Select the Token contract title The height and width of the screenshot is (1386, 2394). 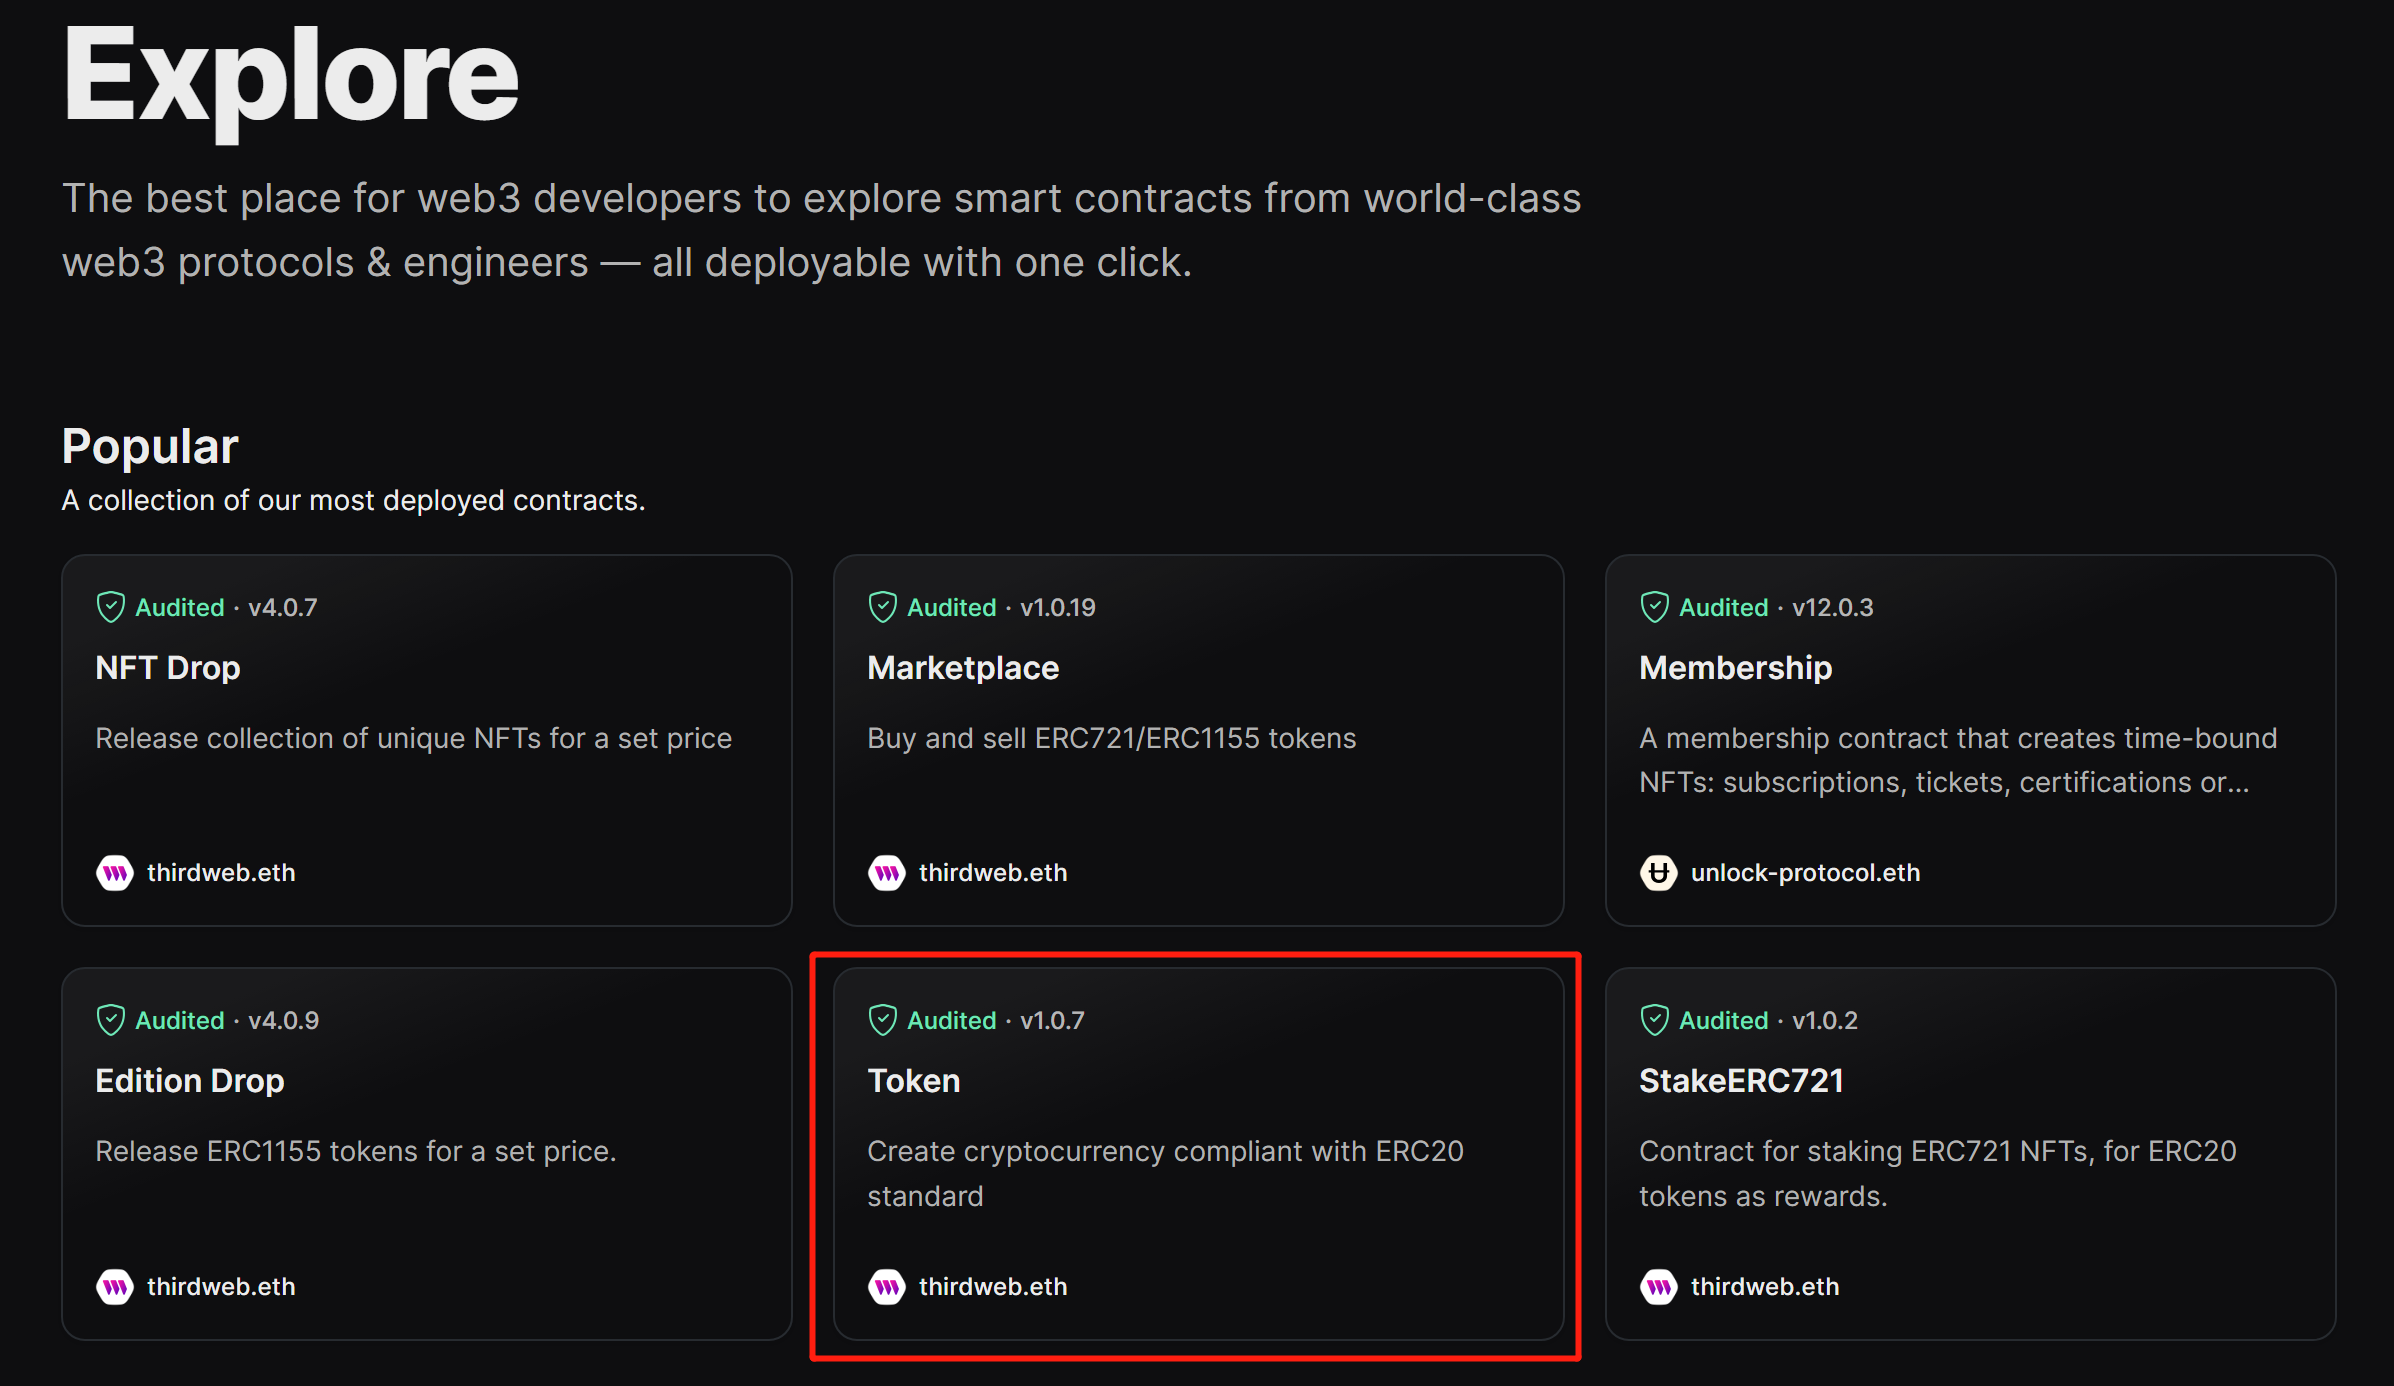(x=913, y=1081)
